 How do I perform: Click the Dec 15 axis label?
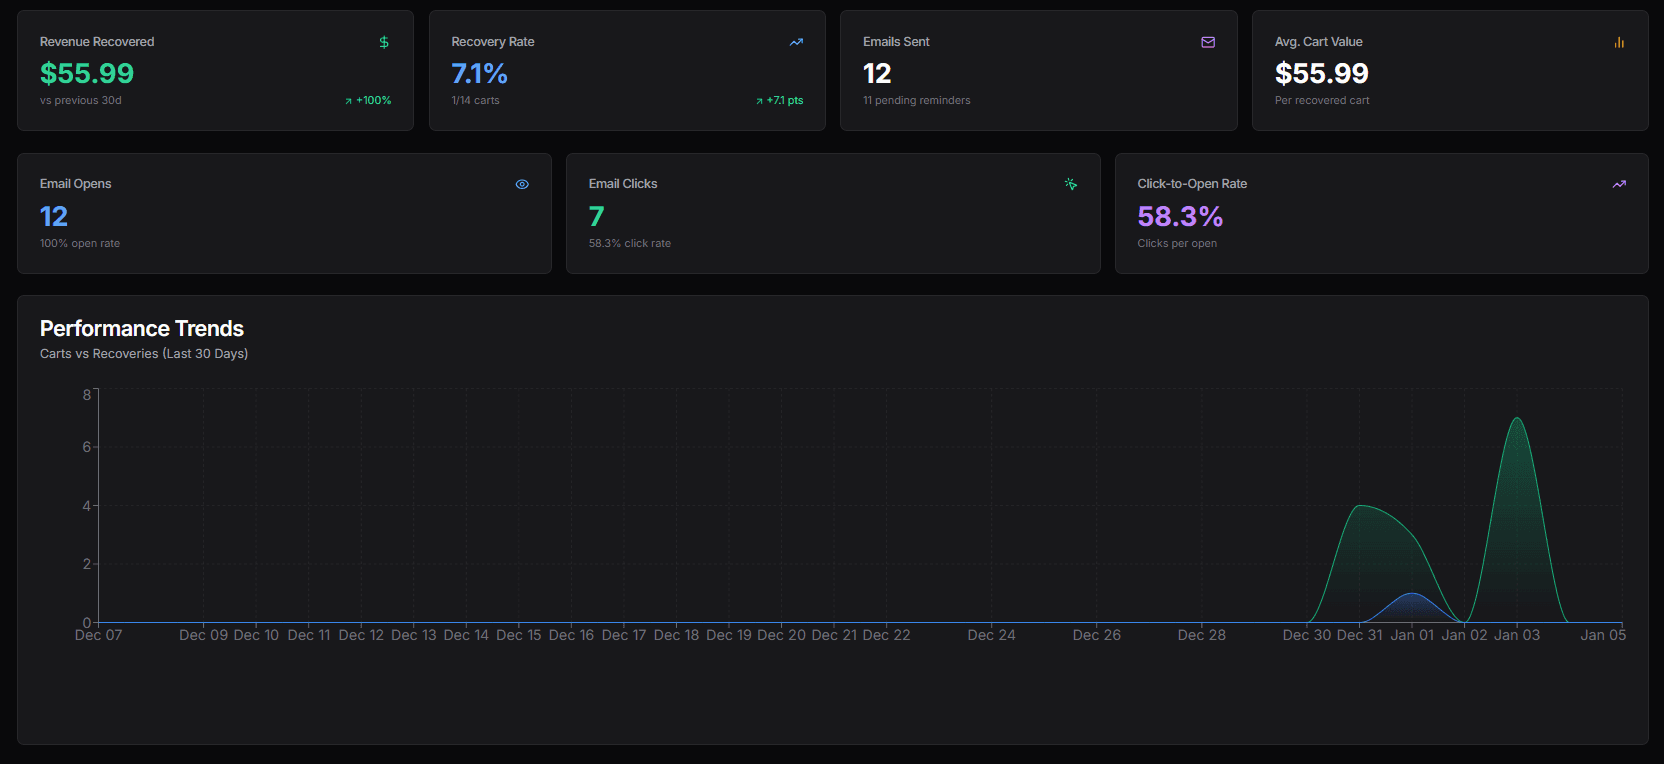click(519, 635)
